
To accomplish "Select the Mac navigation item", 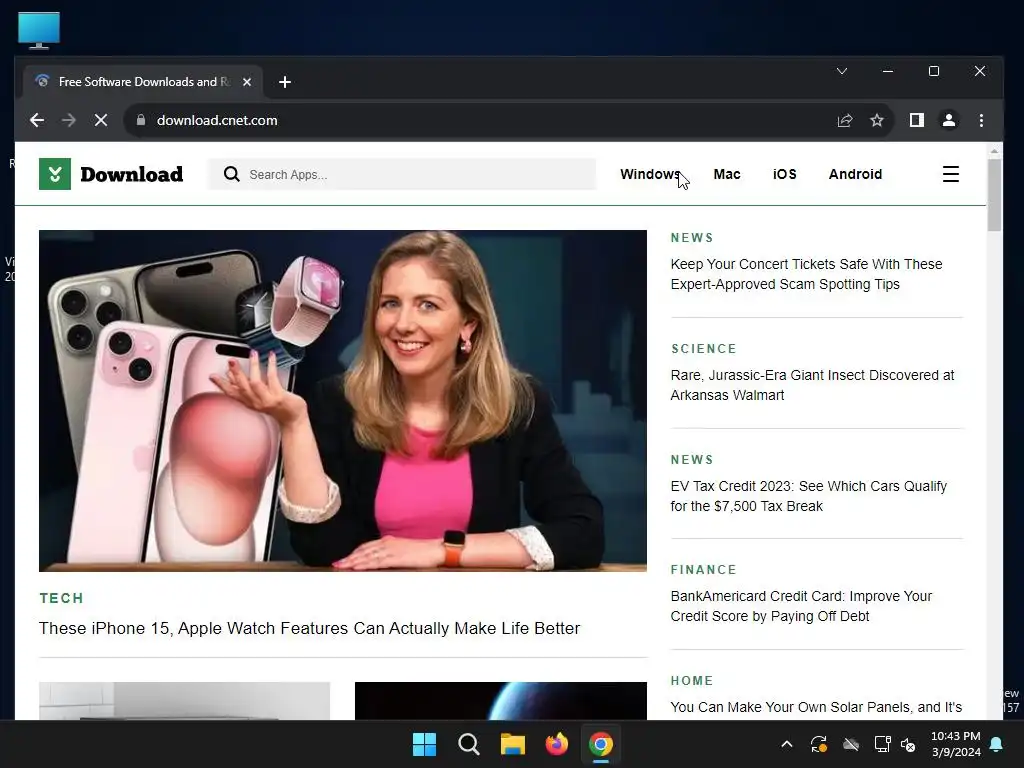I will 727,174.
